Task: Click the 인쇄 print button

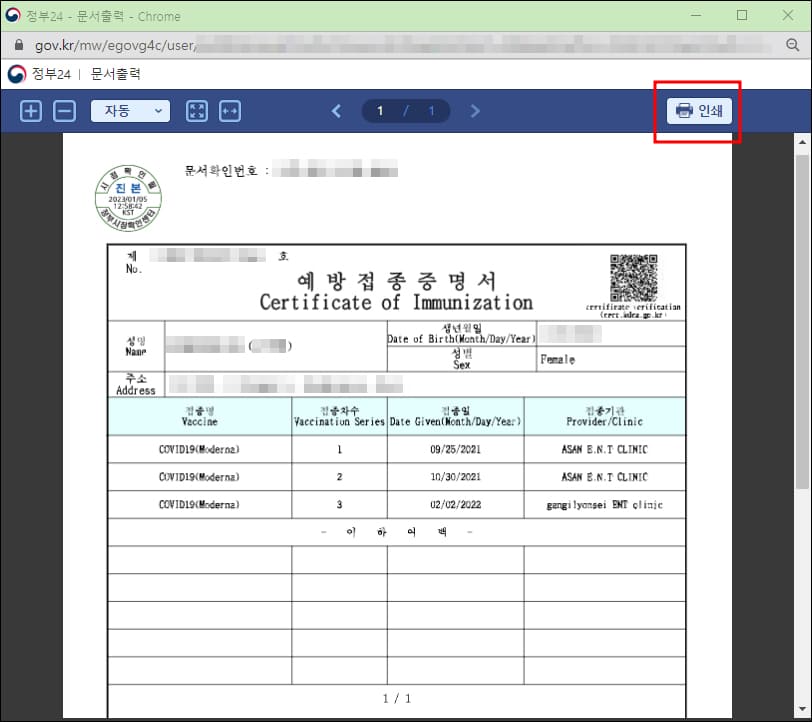Action: [x=700, y=110]
